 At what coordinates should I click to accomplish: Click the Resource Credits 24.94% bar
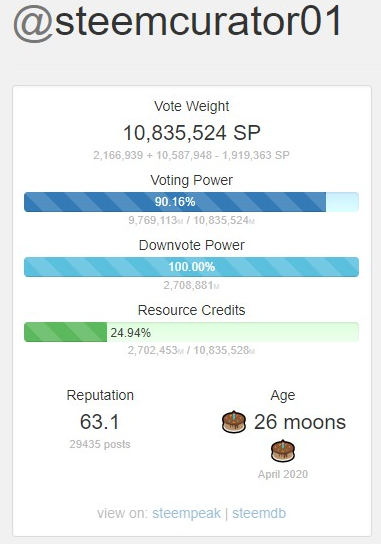click(191, 332)
